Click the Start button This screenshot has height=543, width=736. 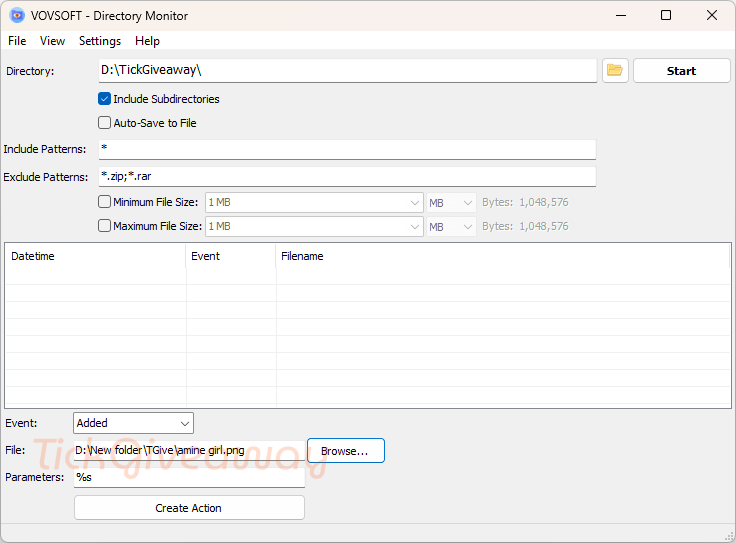[682, 71]
